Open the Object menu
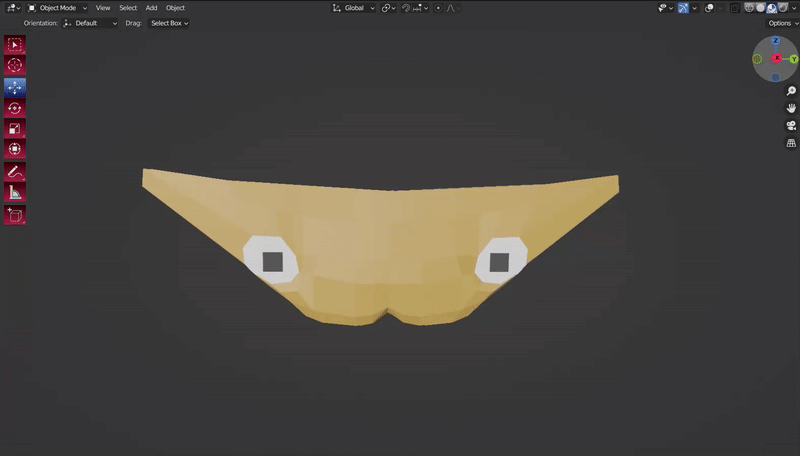The height and width of the screenshot is (456, 800). 175,8
